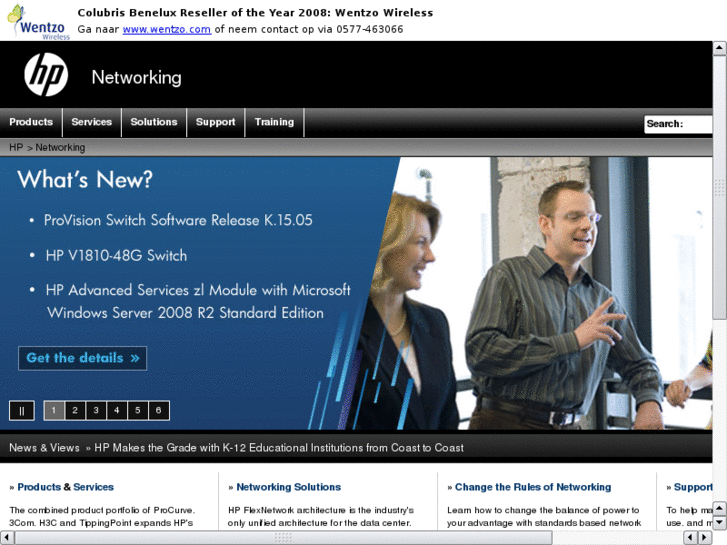The image size is (727, 545).
Task: Click the vertical scrollbar thumb
Action: coord(720,186)
